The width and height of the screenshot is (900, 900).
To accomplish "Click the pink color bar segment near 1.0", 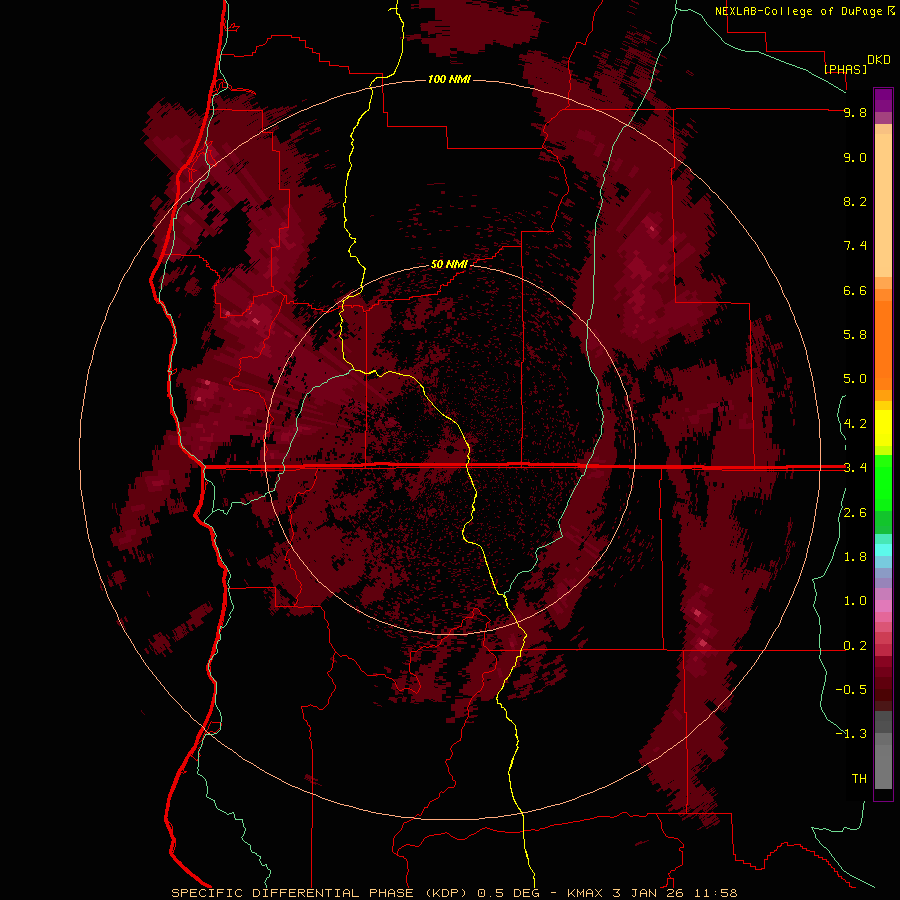I will [x=883, y=606].
